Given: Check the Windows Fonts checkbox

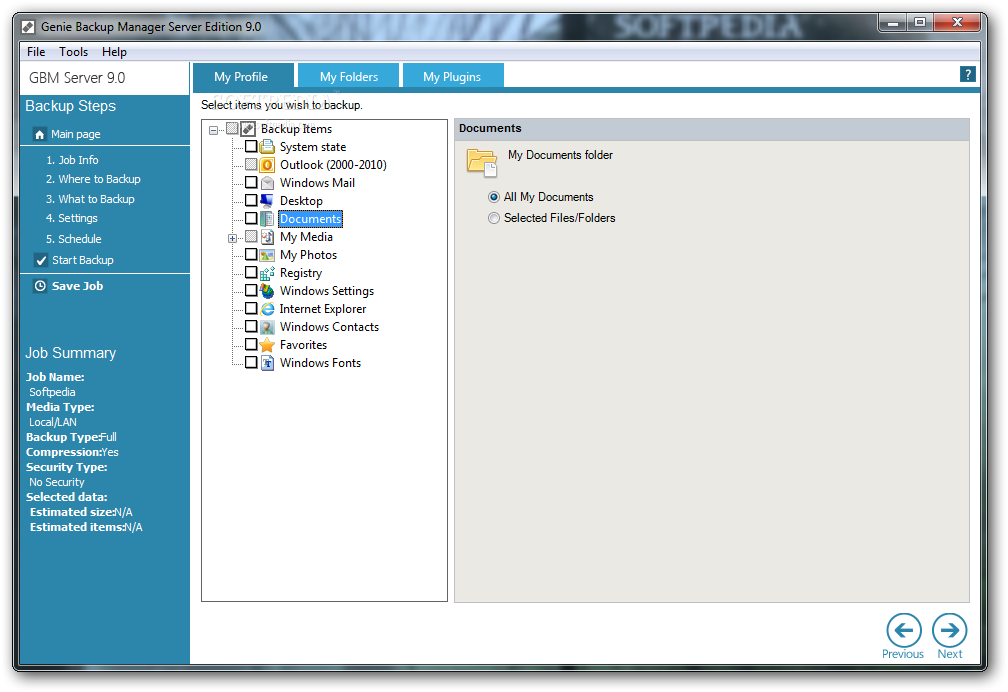Looking at the screenshot, I should [x=251, y=363].
